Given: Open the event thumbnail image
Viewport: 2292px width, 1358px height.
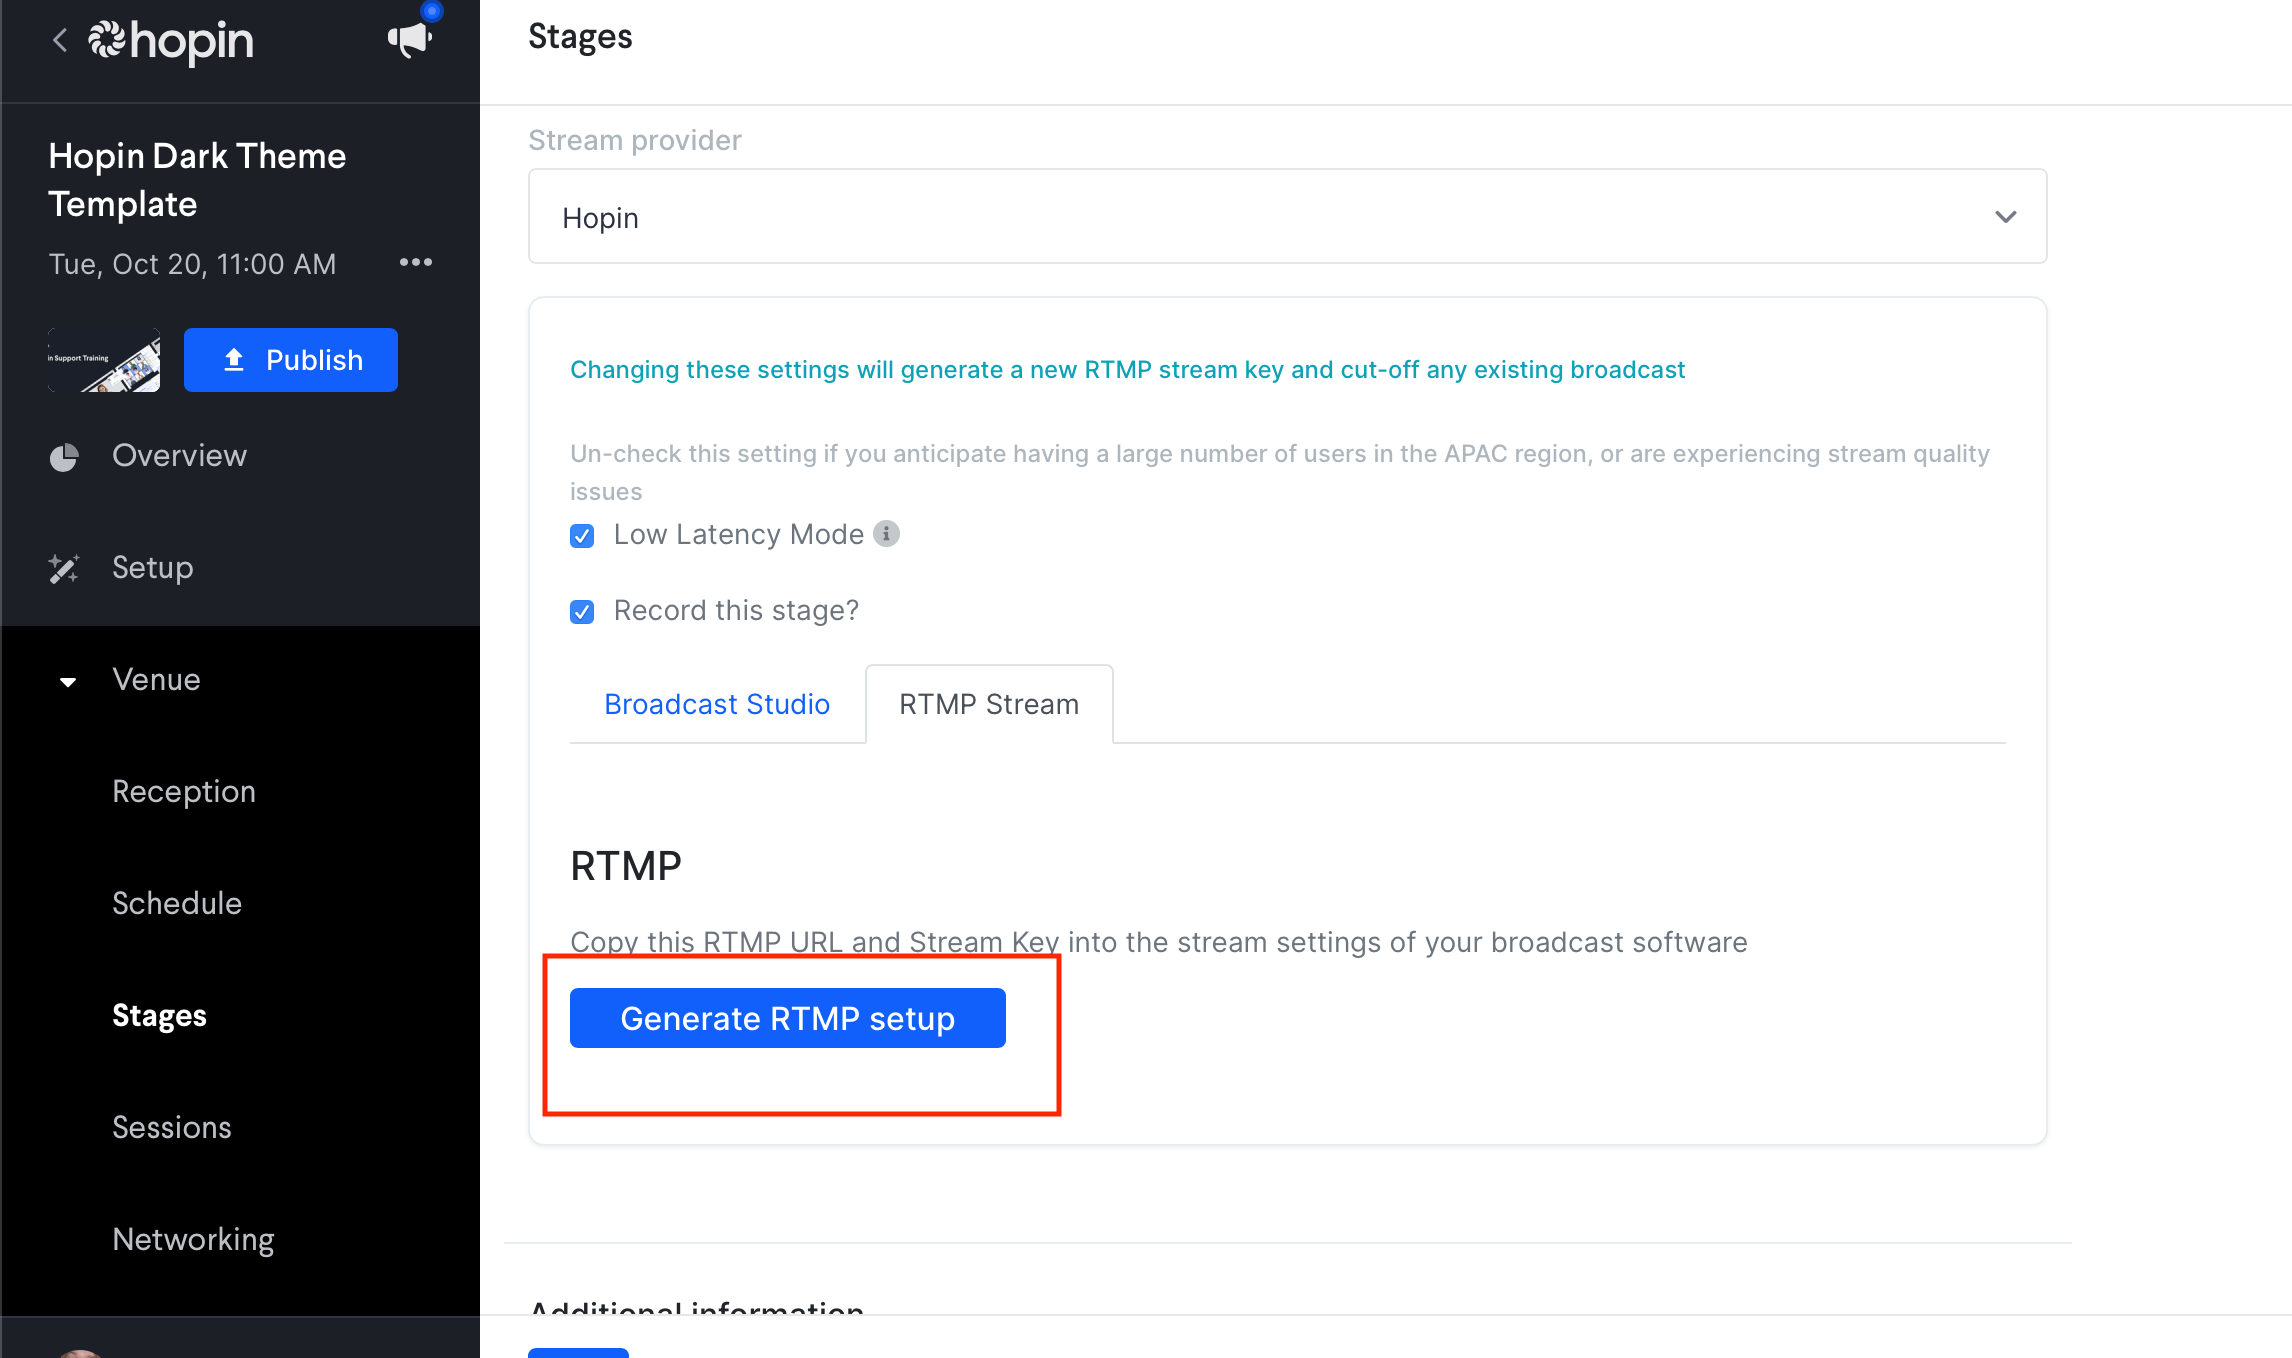Looking at the screenshot, I should (x=104, y=360).
